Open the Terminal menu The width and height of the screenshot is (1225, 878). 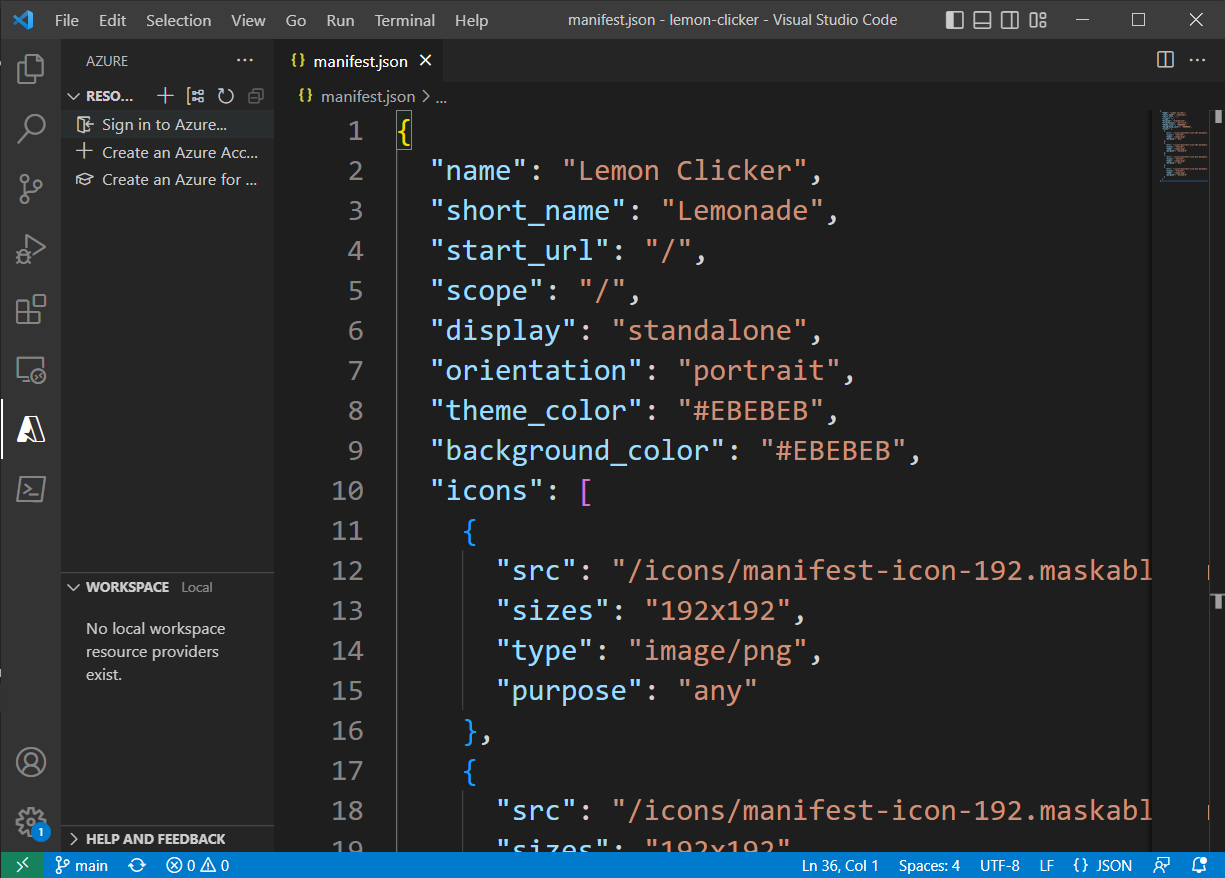(x=404, y=20)
